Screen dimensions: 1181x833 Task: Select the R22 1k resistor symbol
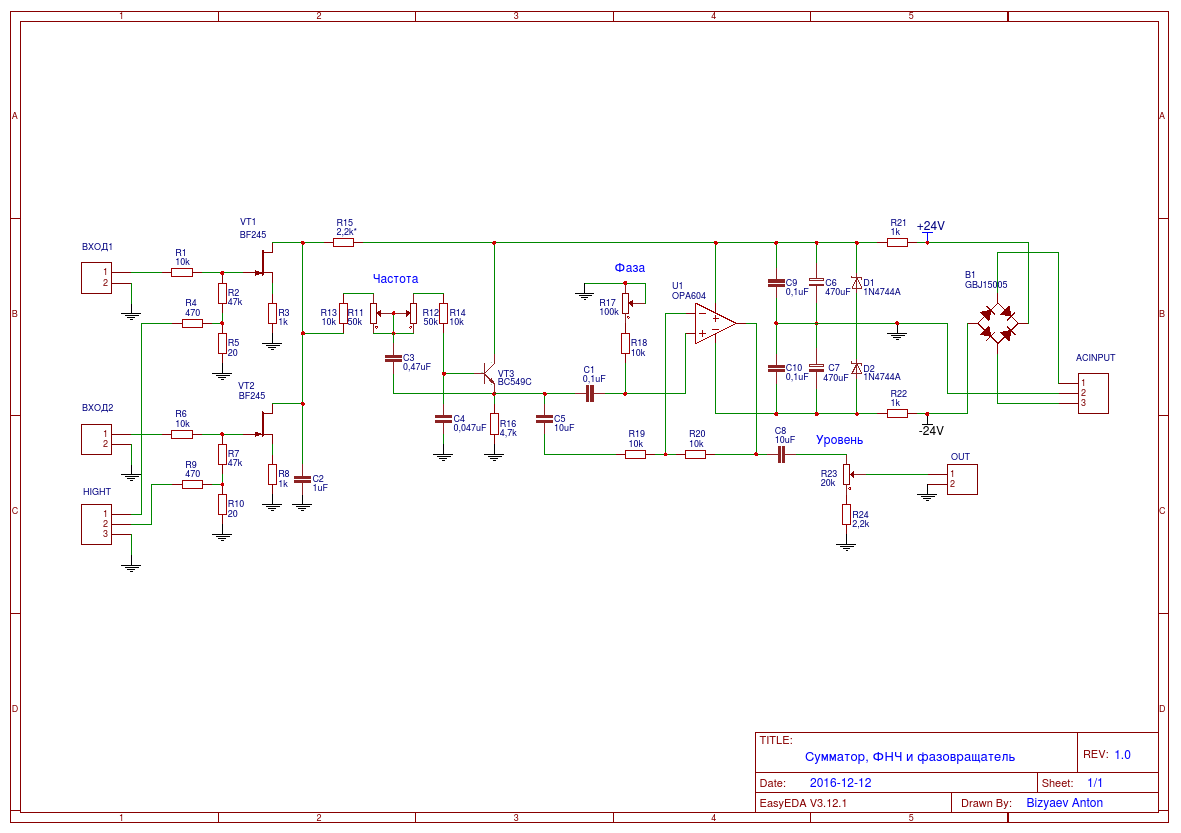[x=897, y=413]
